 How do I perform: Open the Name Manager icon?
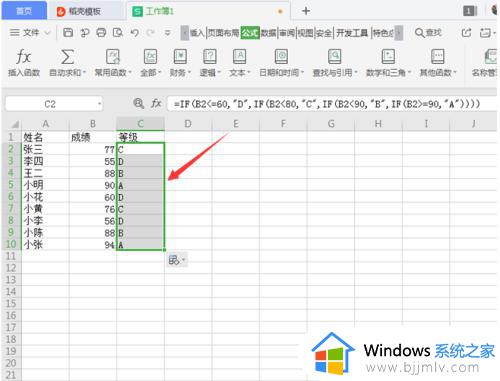click(x=491, y=57)
